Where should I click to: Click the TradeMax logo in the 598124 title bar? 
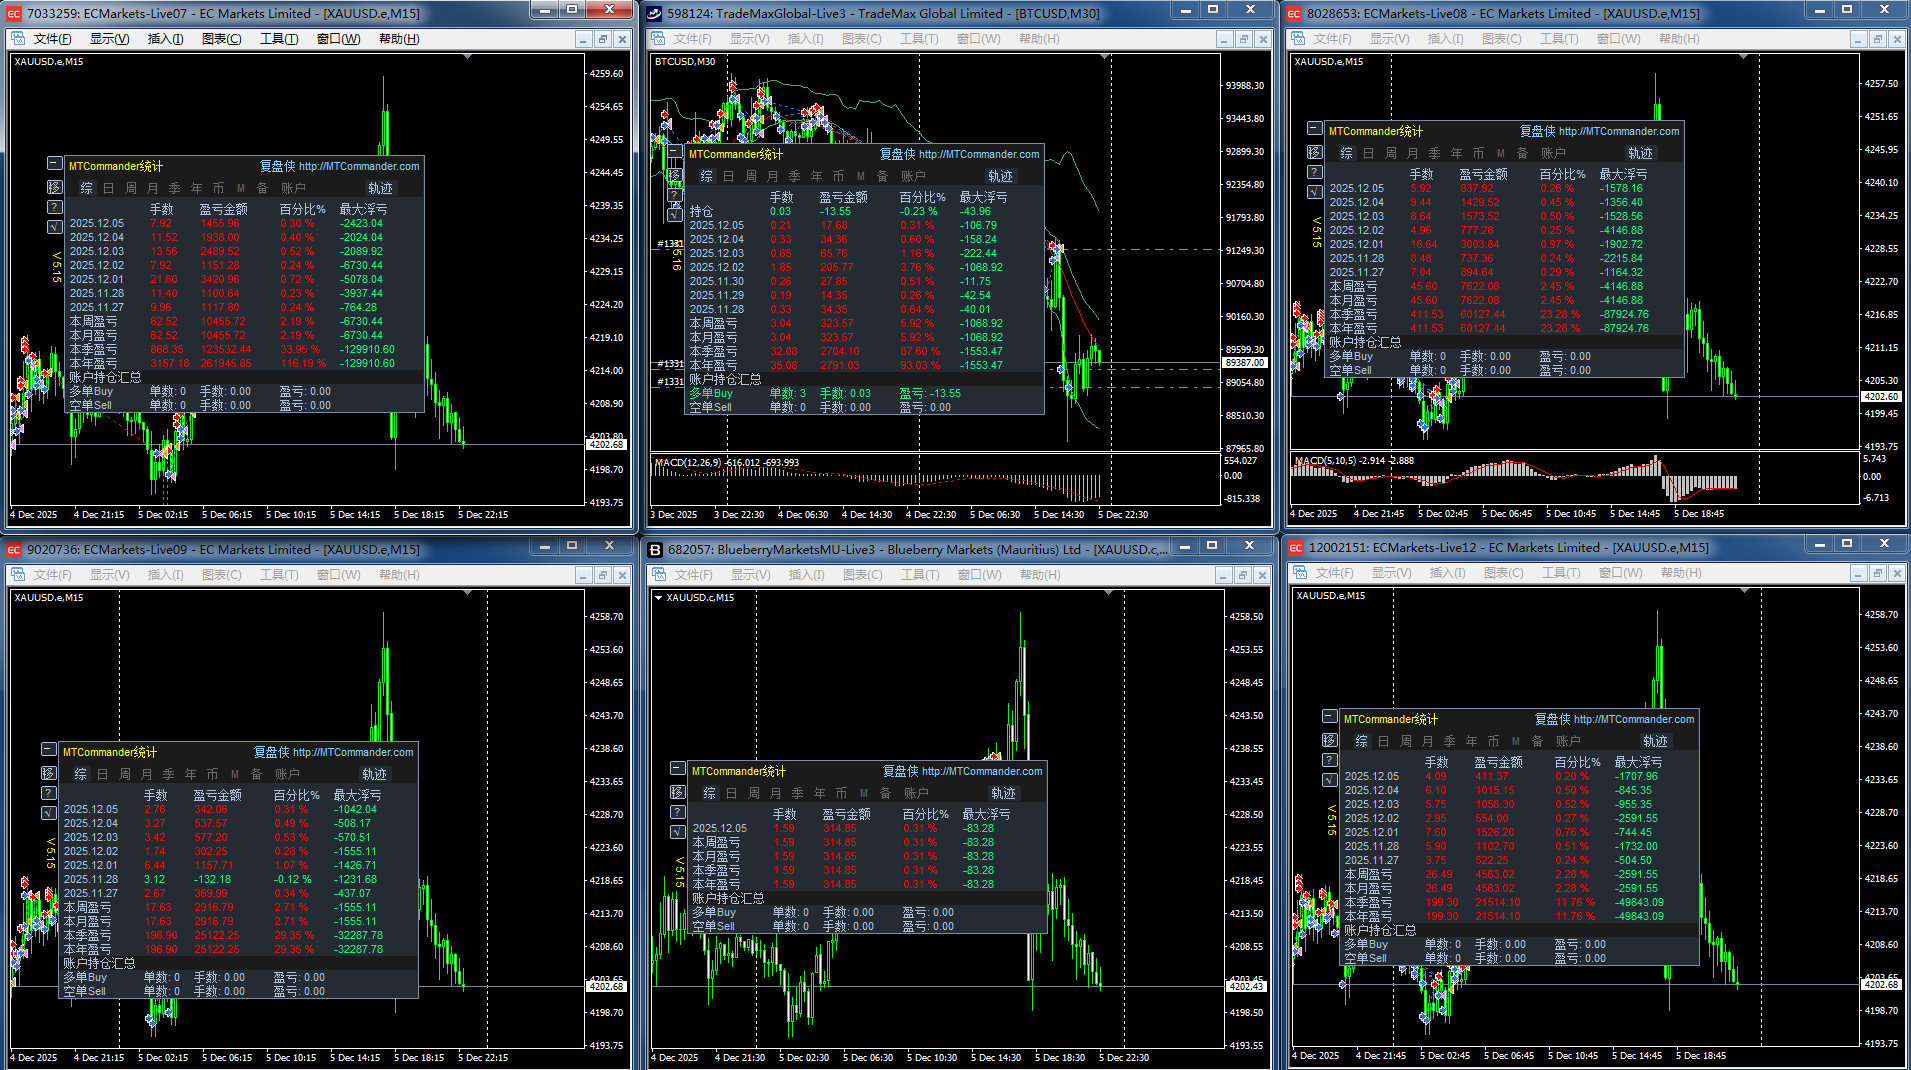coord(654,14)
